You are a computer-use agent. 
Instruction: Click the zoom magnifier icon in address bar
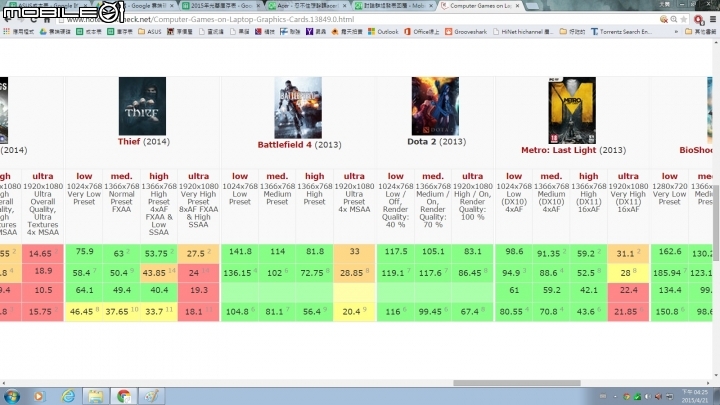(674, 19)
